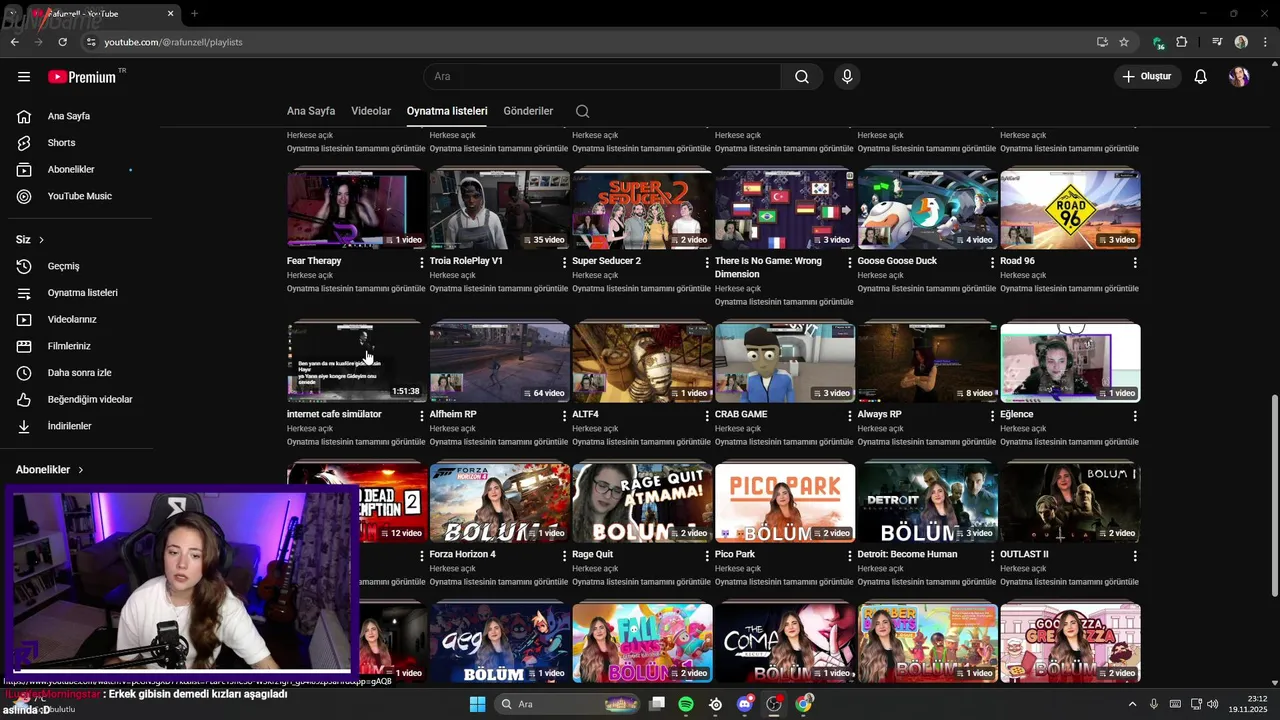Viewport: 1280px width, 720px height.
Task: Open the Super Seducer 2 thumbnail
Action: pos(642,209)
